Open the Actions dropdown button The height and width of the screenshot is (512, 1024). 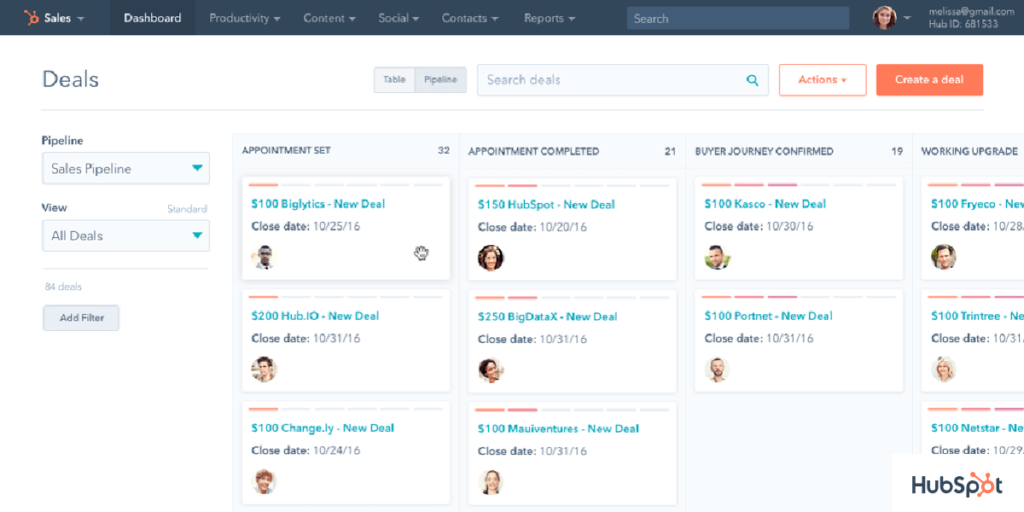click(822, 80)
